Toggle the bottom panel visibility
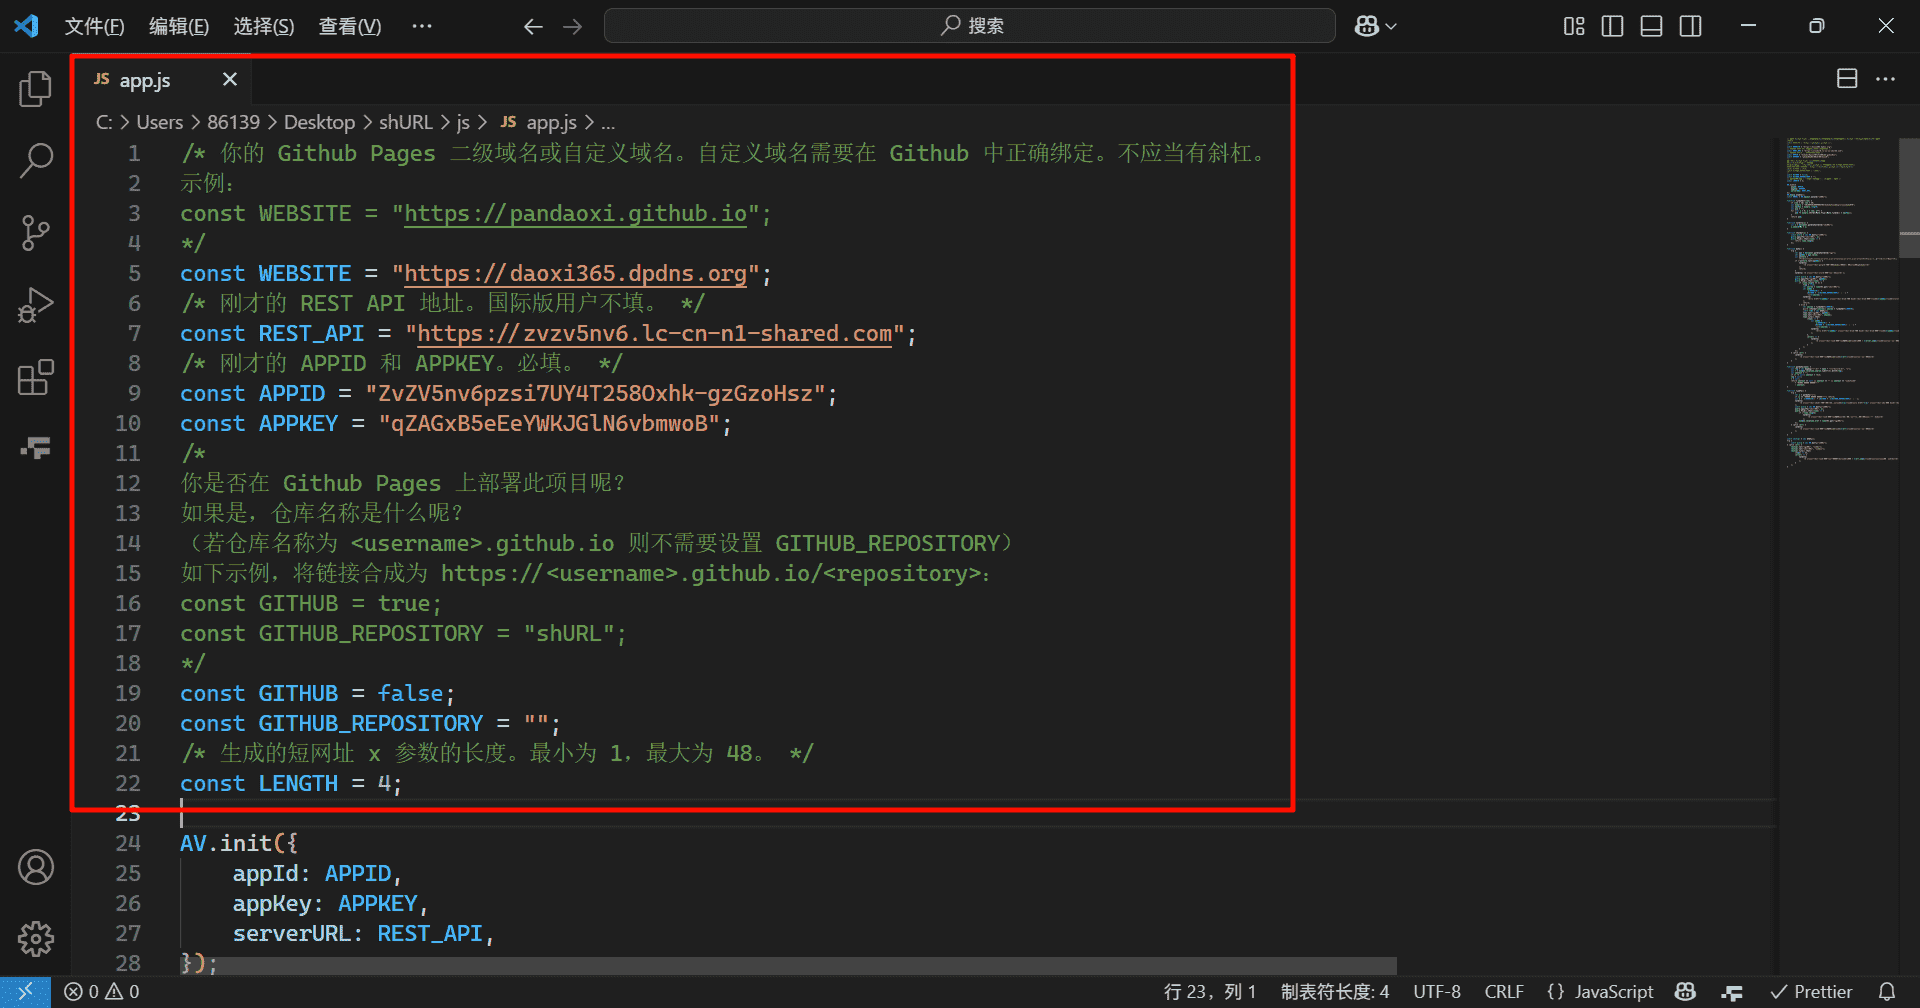 point(1651,26)
